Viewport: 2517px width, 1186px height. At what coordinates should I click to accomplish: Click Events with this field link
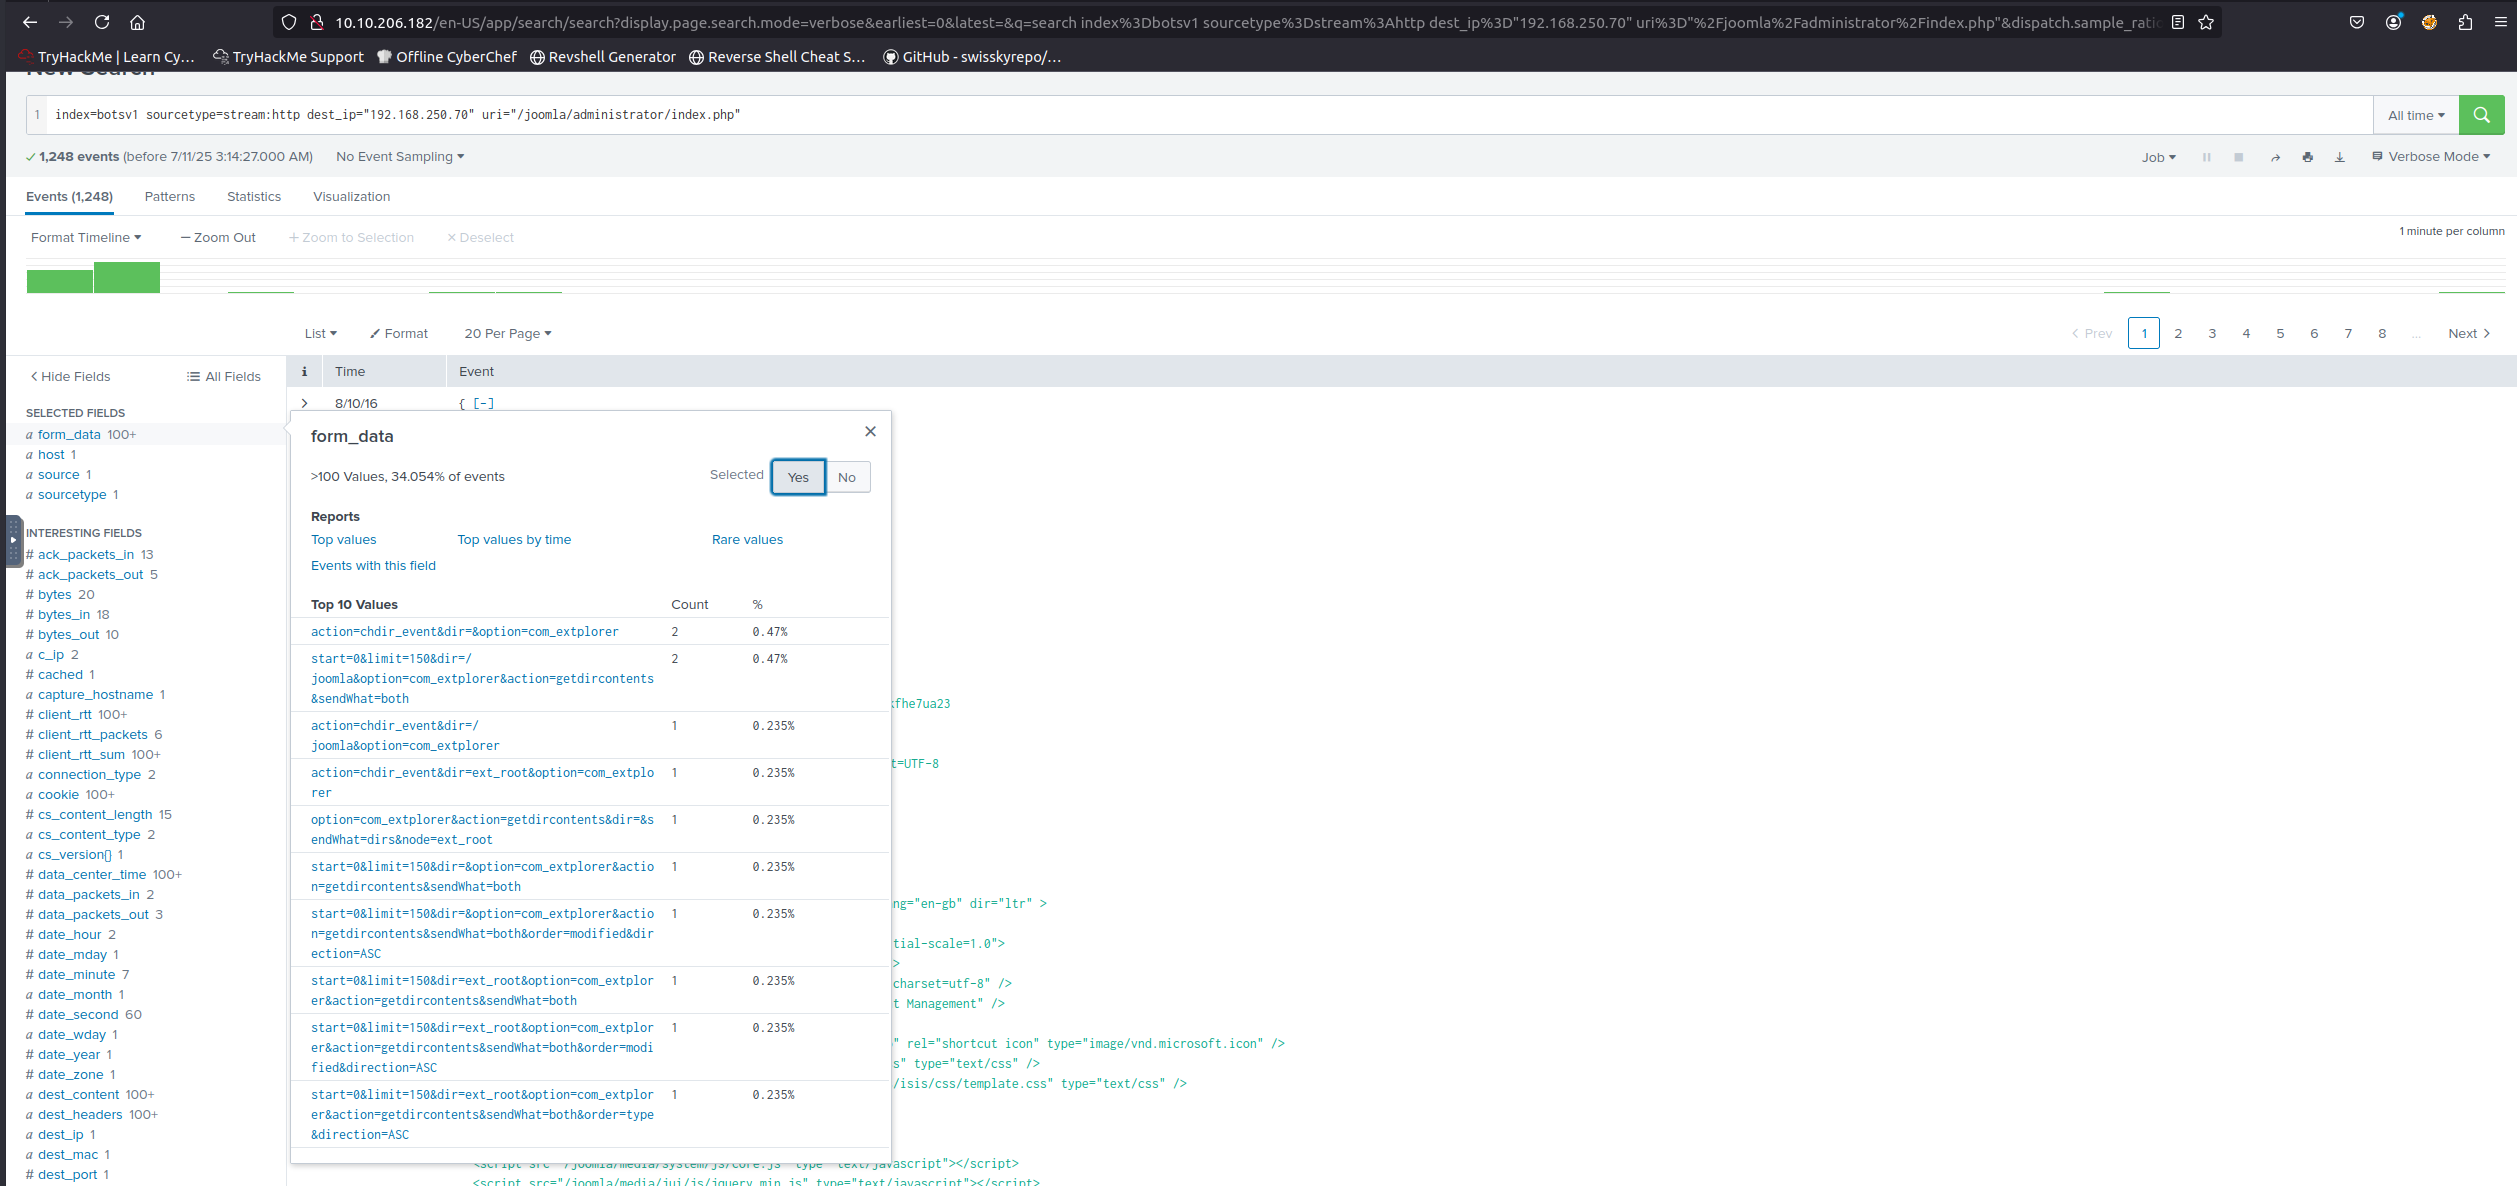coord(373,565)
